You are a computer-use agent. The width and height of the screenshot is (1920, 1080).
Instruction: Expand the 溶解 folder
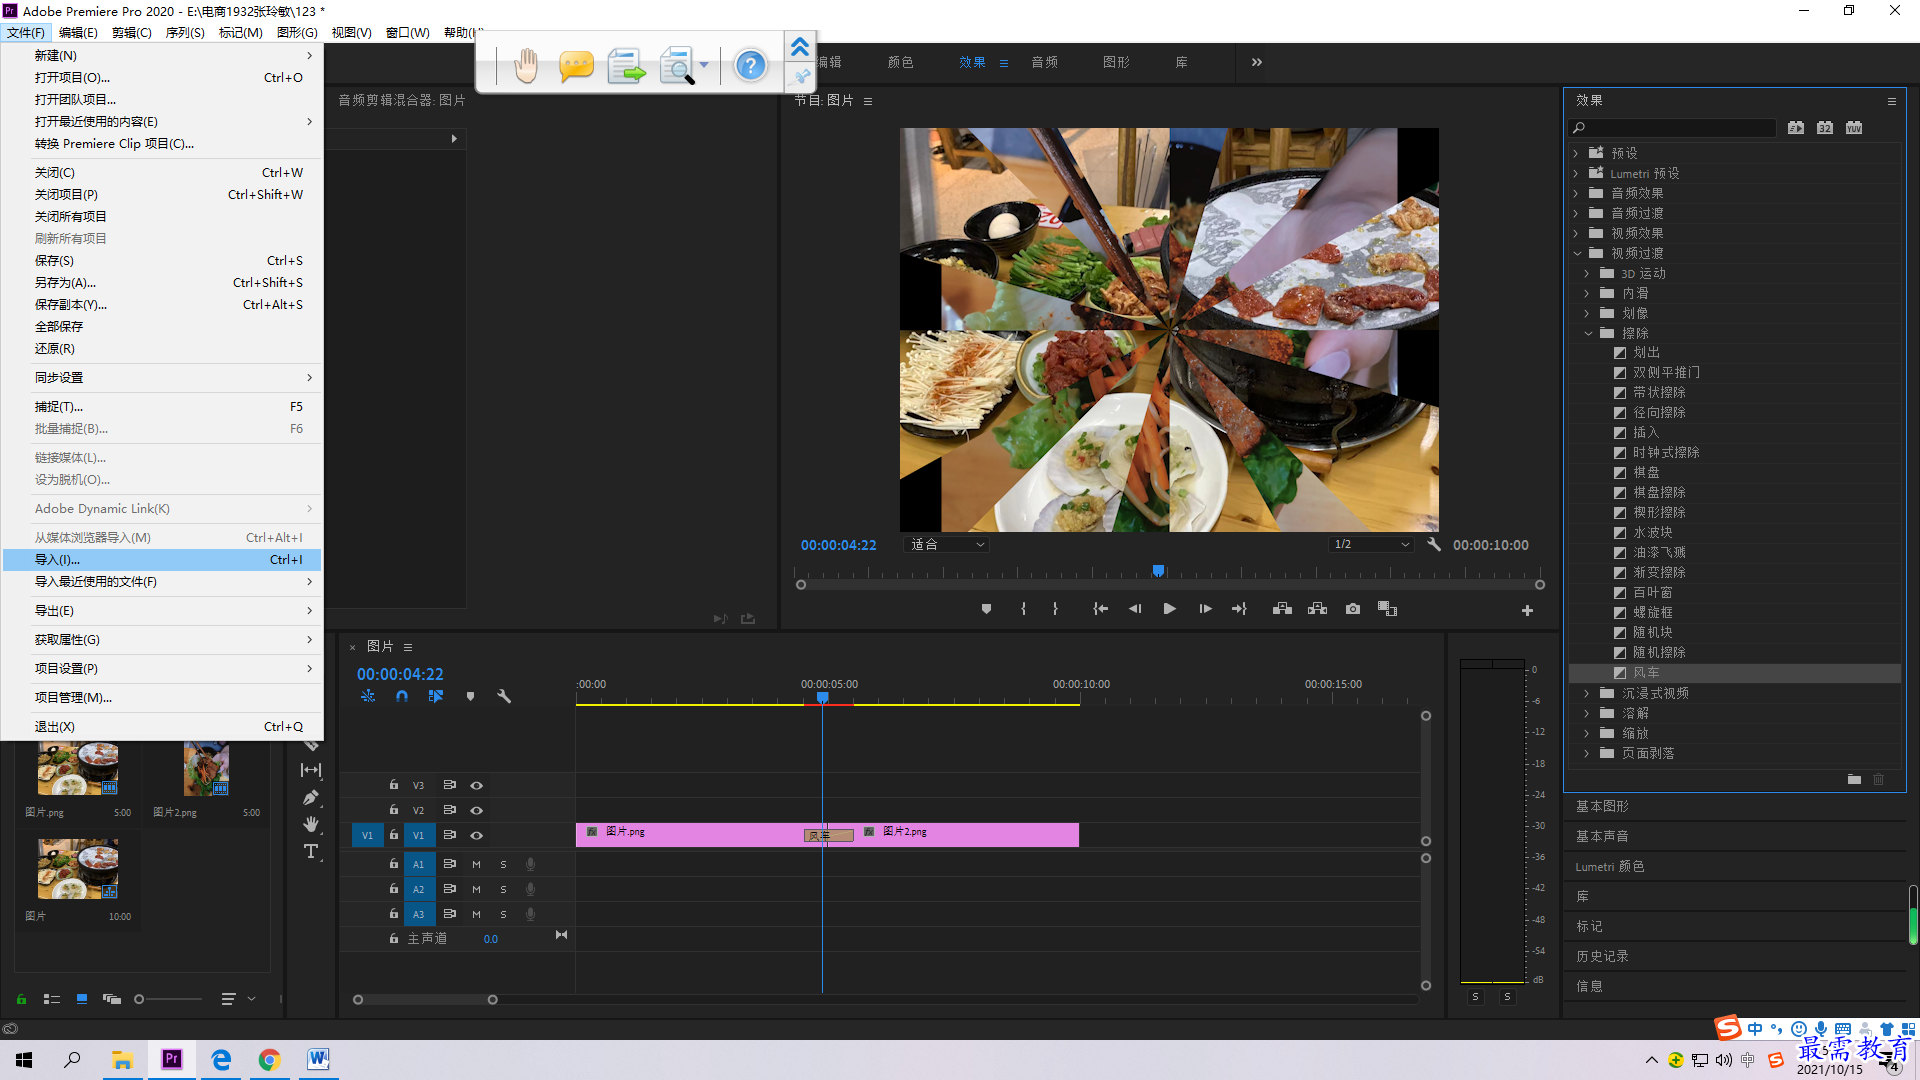[x=1587, y=713]
